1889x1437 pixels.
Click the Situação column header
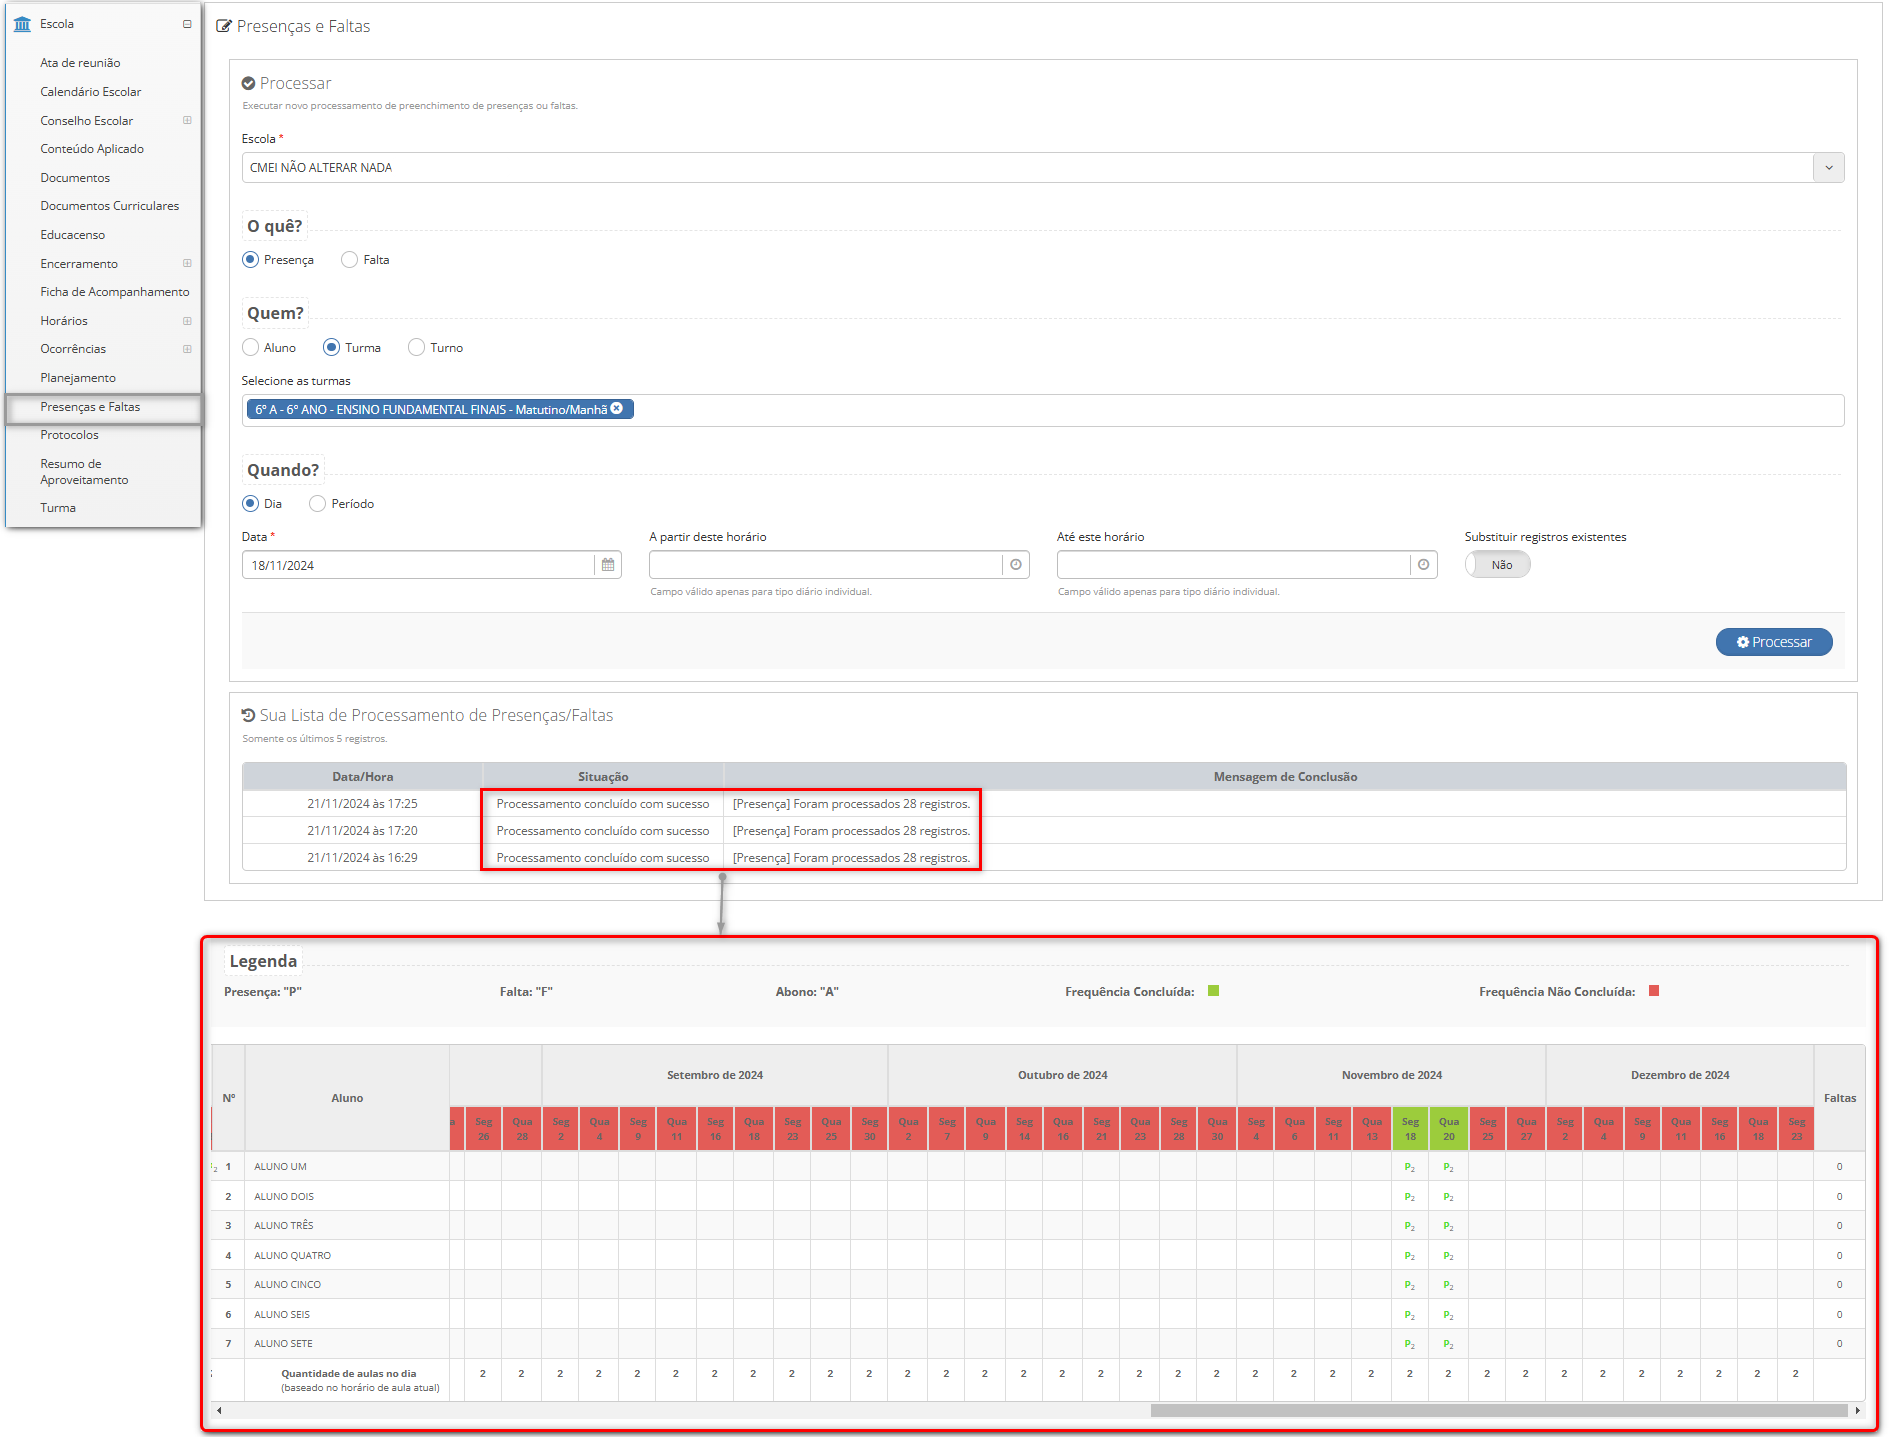pos(603,777)
